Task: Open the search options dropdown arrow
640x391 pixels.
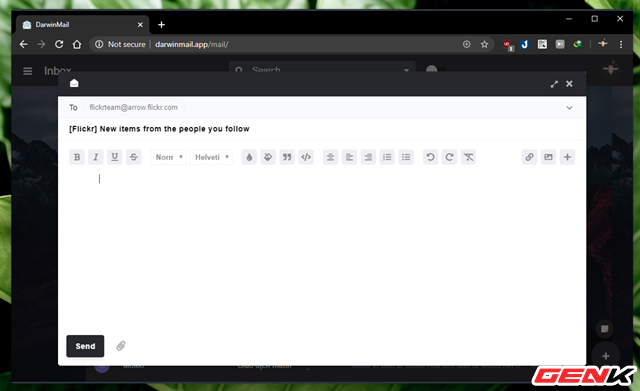Action: pyautogui.click(x=406, y=70)
